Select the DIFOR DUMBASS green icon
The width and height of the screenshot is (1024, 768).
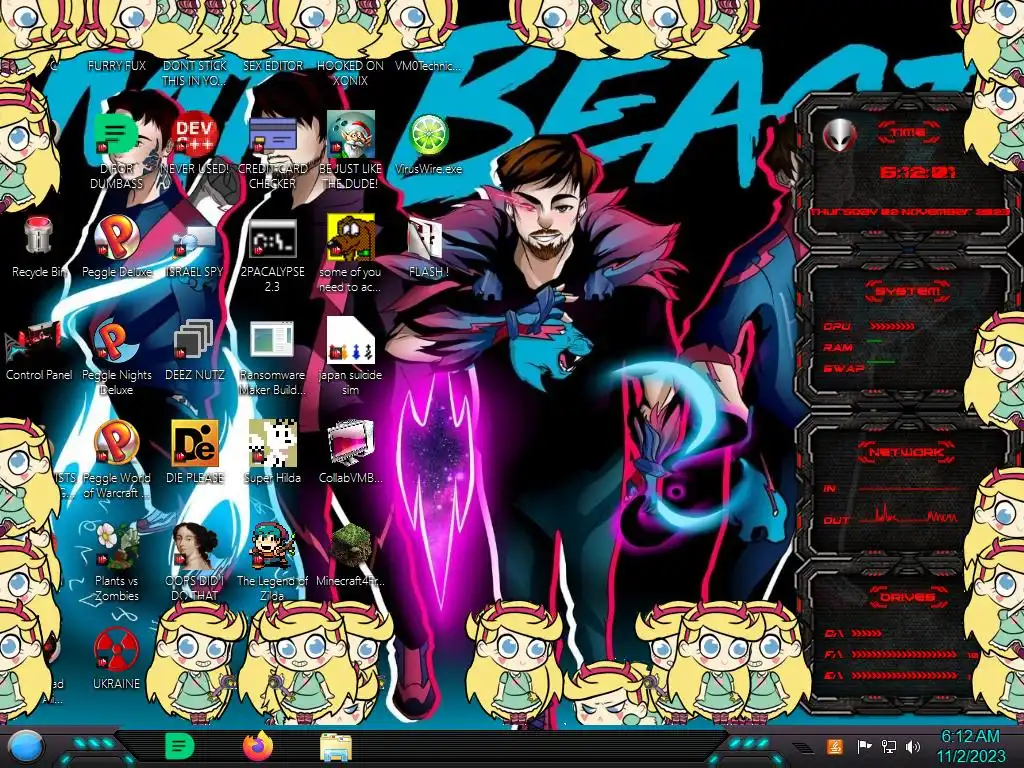pos(116,134)
